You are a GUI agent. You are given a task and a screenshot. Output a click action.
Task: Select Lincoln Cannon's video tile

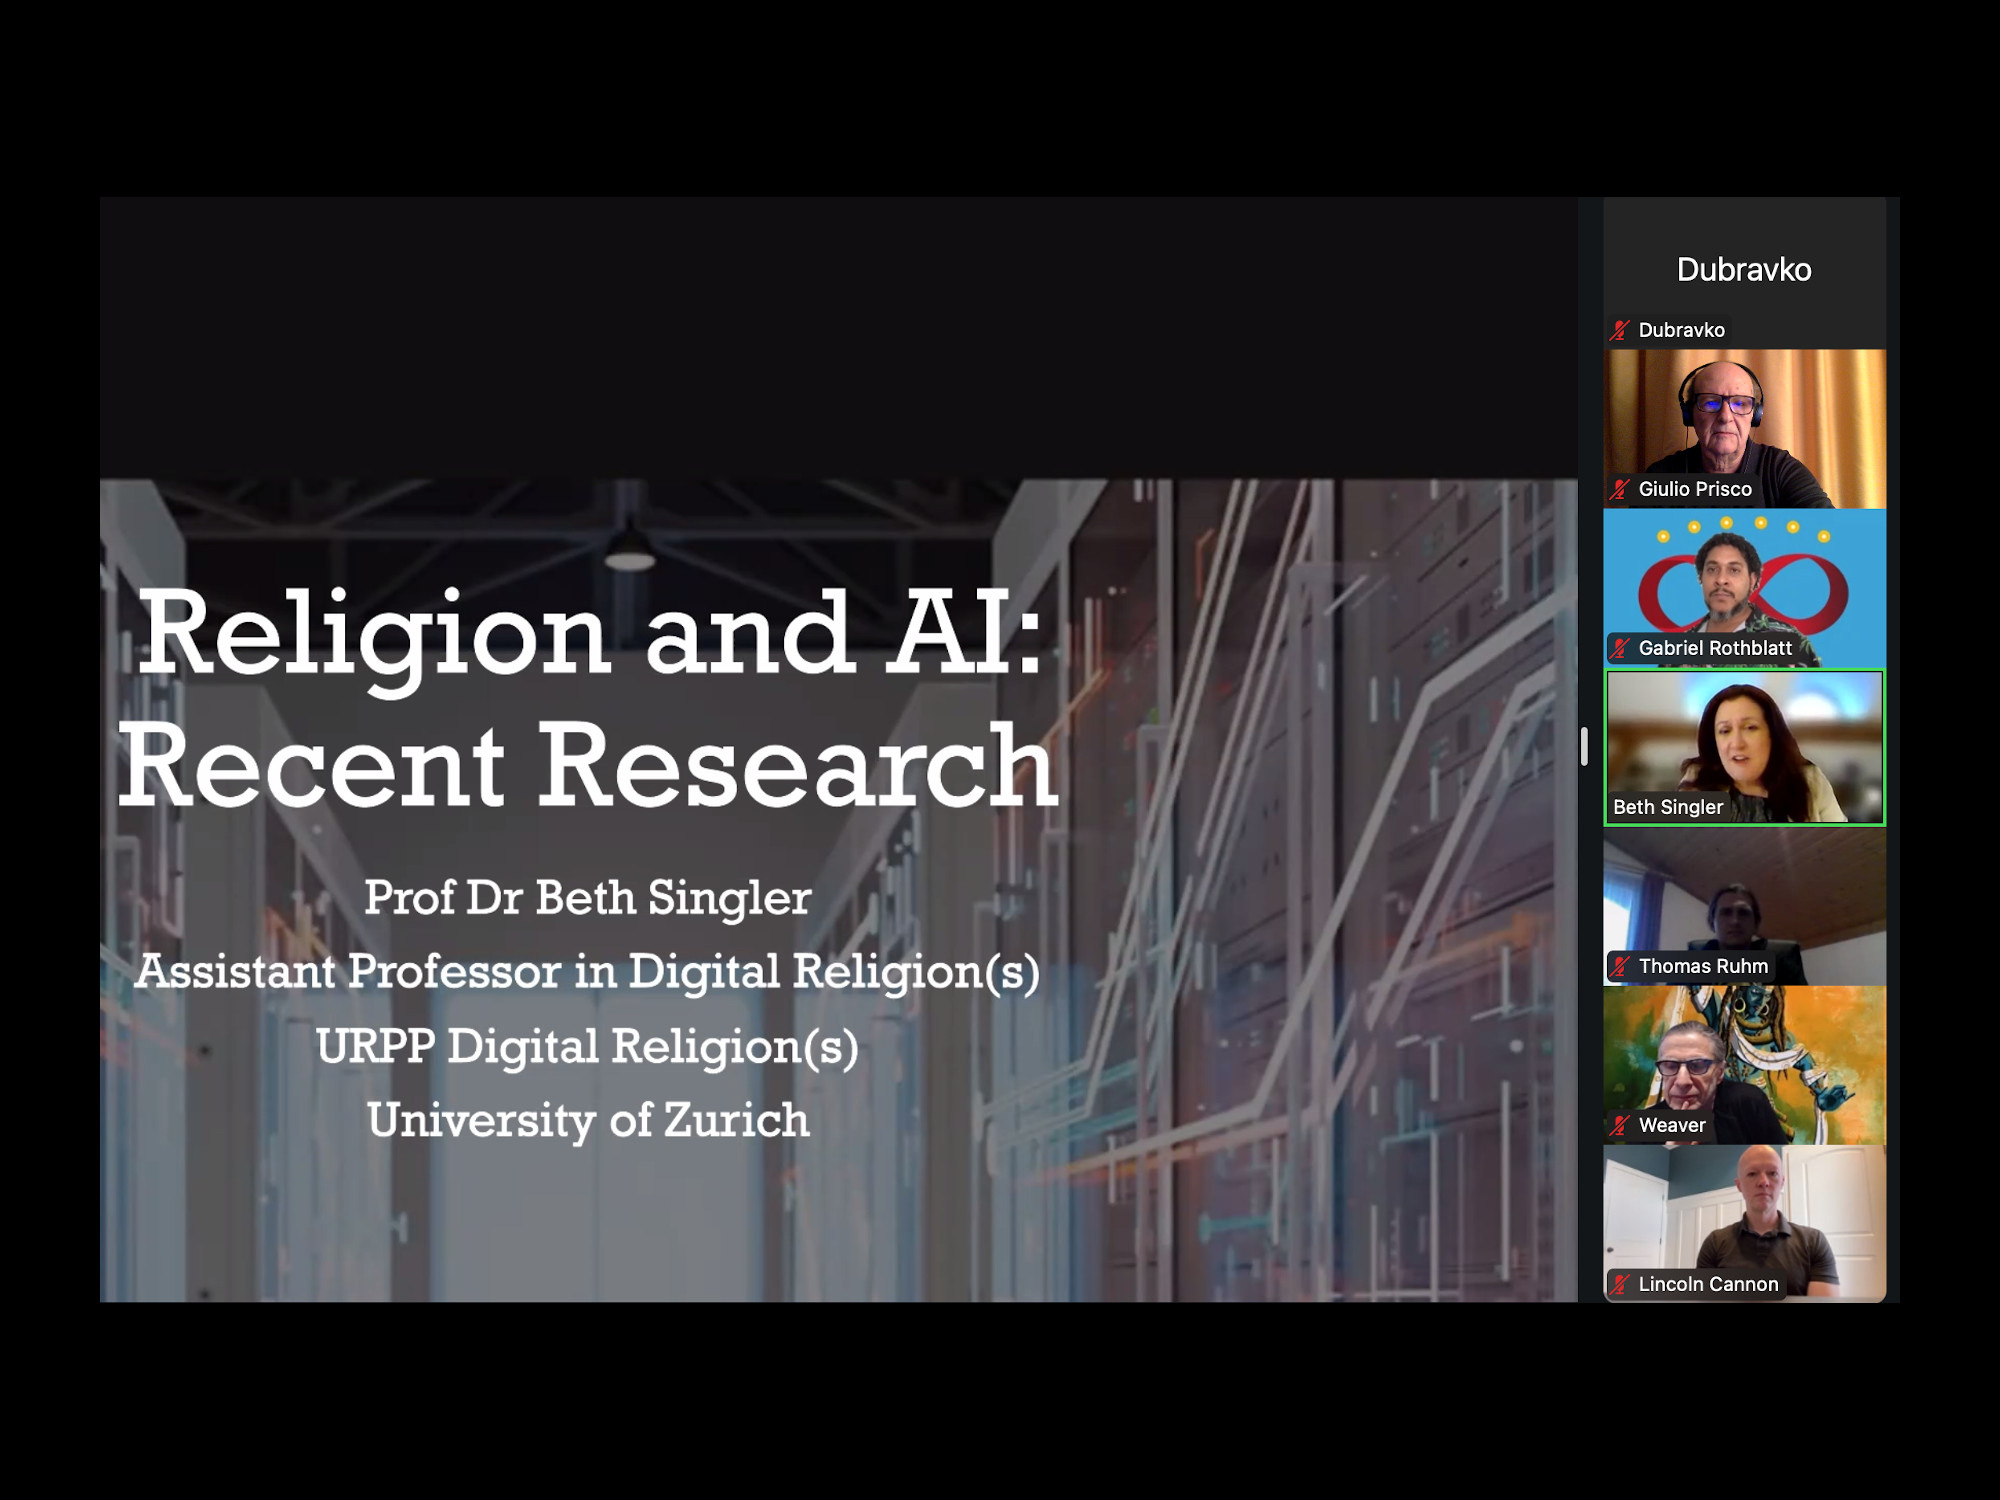pos(1744,1215)
